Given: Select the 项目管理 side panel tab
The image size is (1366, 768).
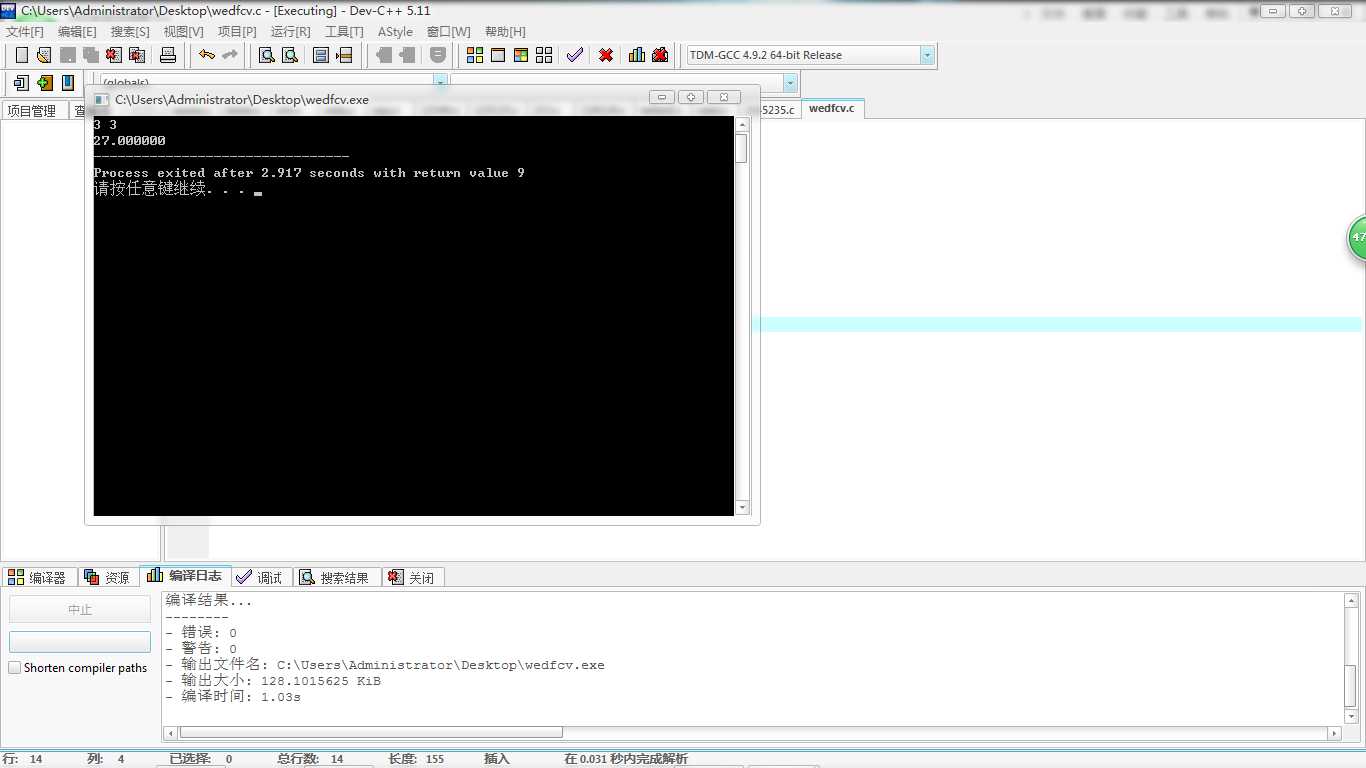Looking at the screenshot, I should click(32, 111).
